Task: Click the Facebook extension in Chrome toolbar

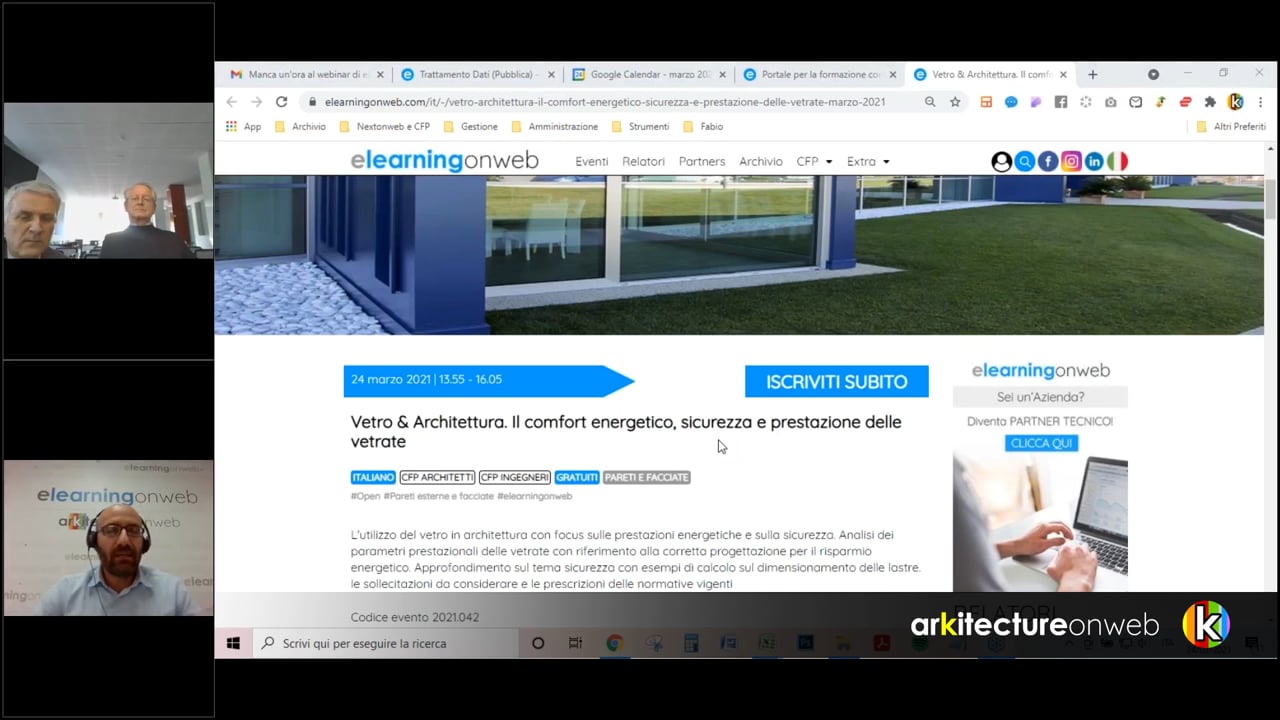Action: (x=1061, y=102)
